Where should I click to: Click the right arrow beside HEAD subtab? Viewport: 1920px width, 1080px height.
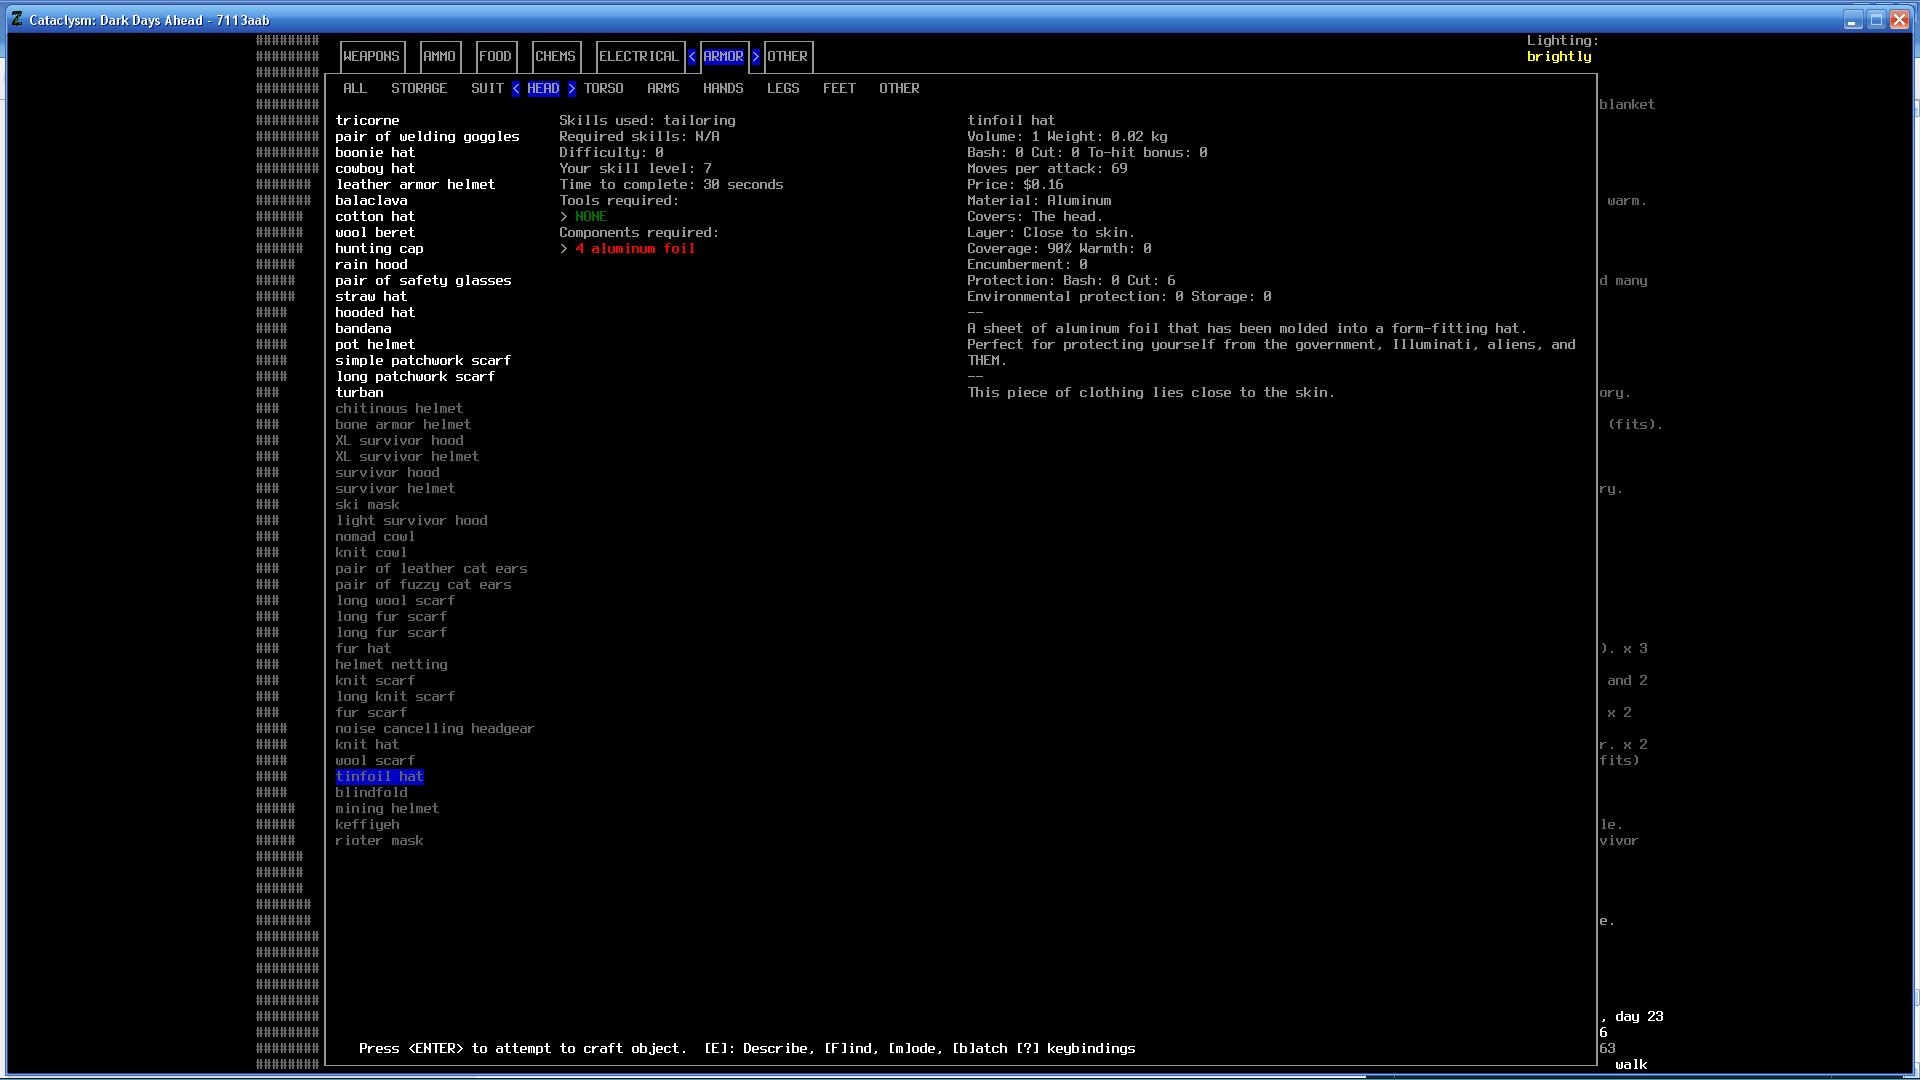pos(572,89)
